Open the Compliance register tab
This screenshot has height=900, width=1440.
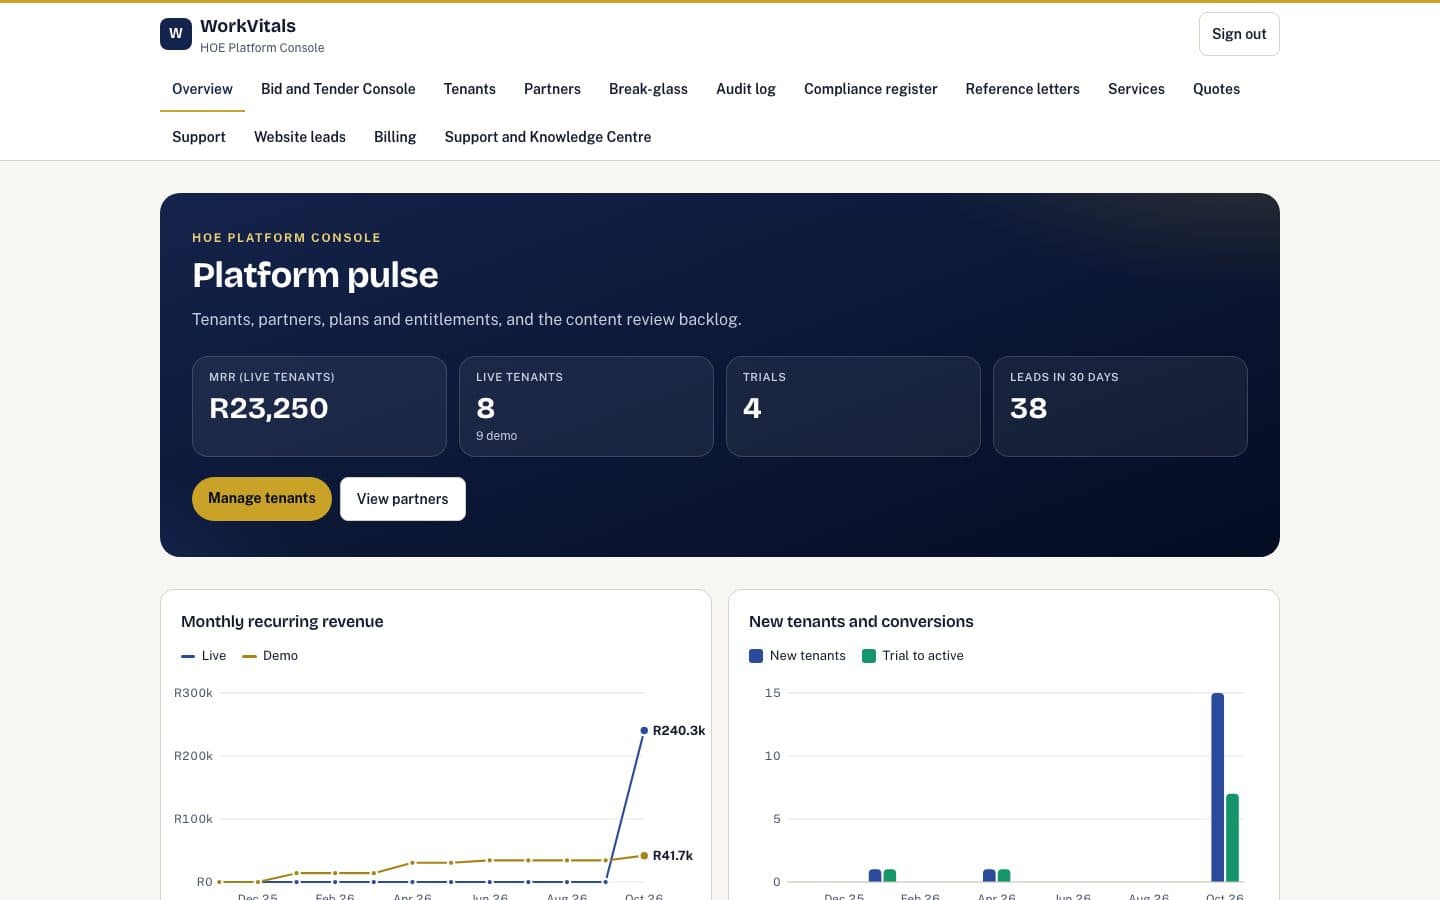pyautogui.click(x=871, y=89)
